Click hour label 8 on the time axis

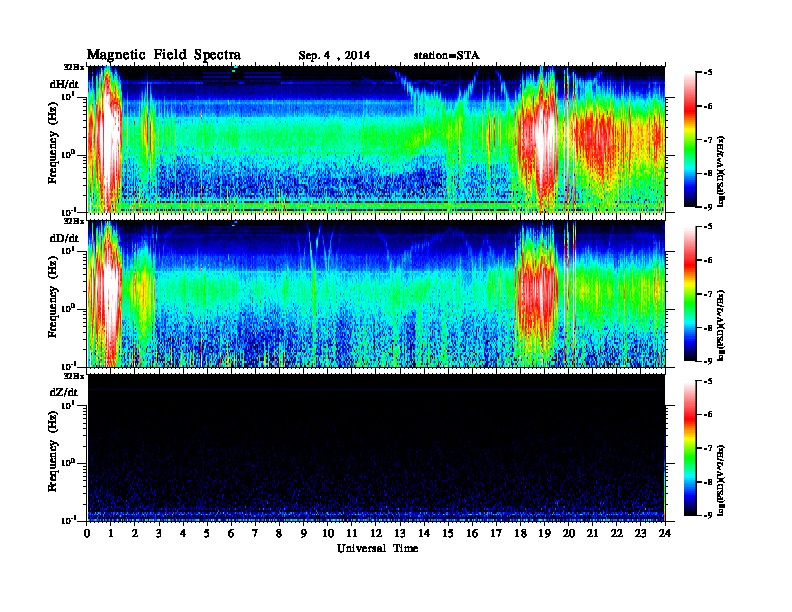pos(279,533)
